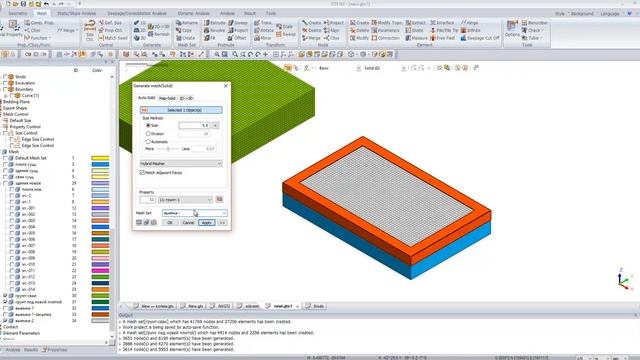Open the Modify Topo element tool
The width and height of the screenshot is (640, 360).
[387, 23]
